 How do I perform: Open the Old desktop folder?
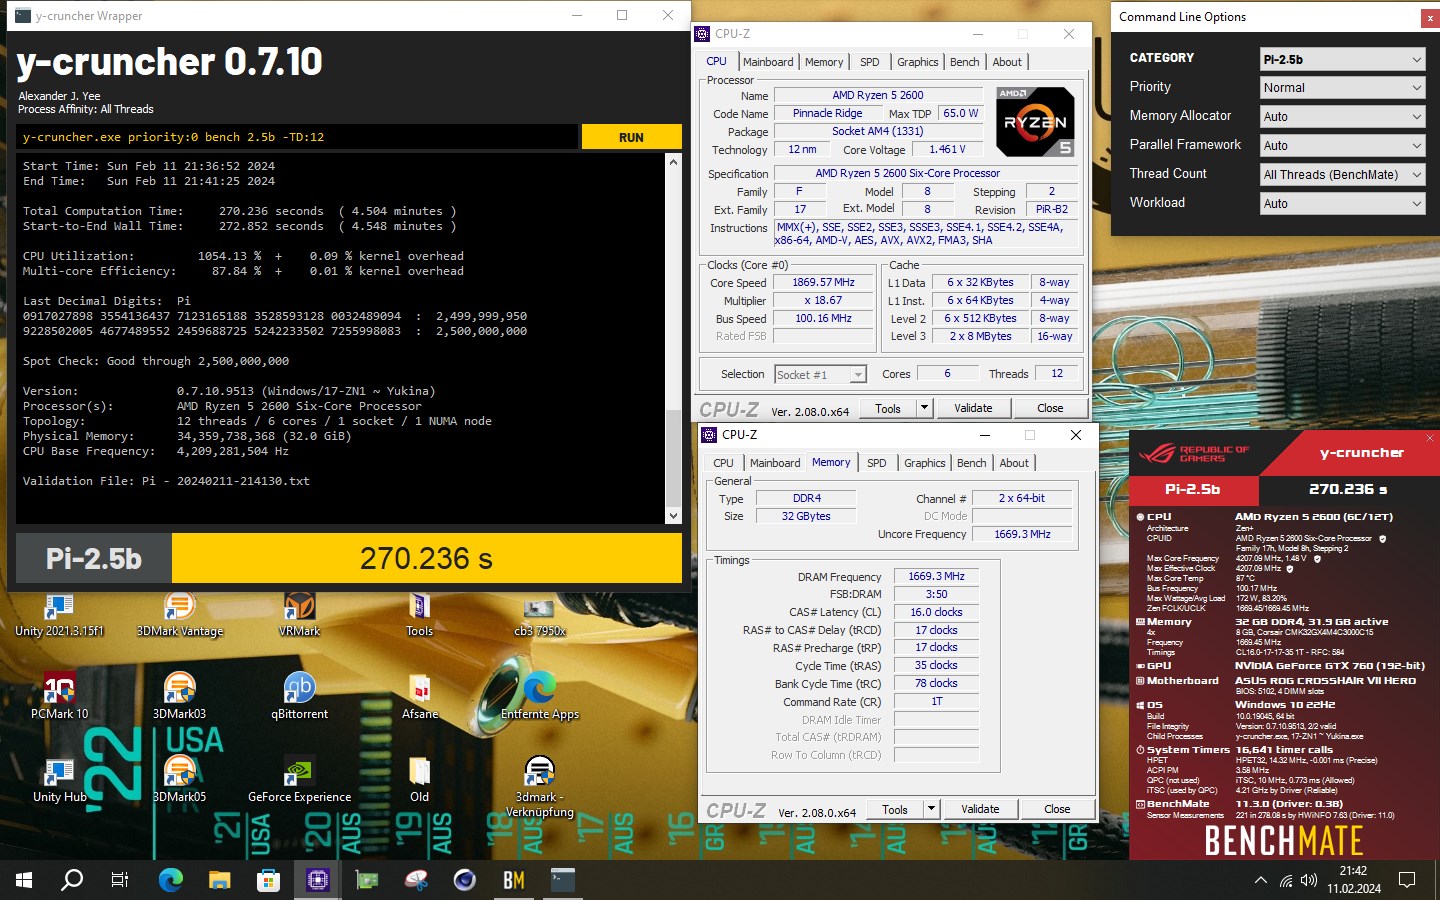[420, 780]
